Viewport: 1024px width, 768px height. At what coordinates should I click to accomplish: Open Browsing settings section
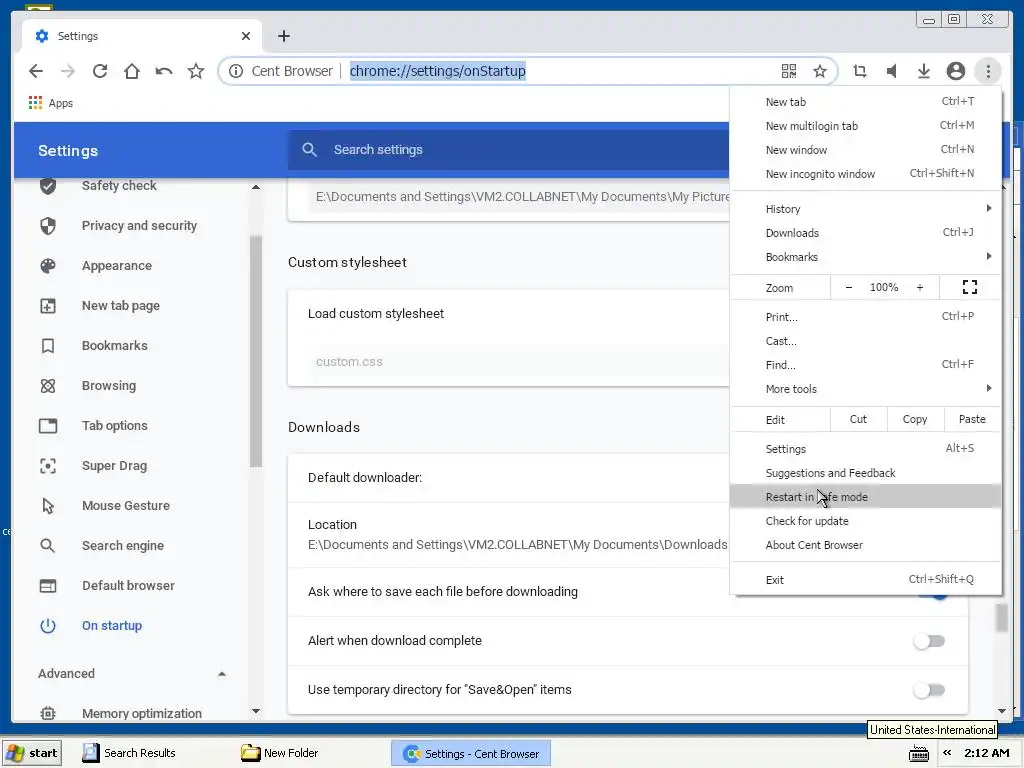(x=108, y=386)
